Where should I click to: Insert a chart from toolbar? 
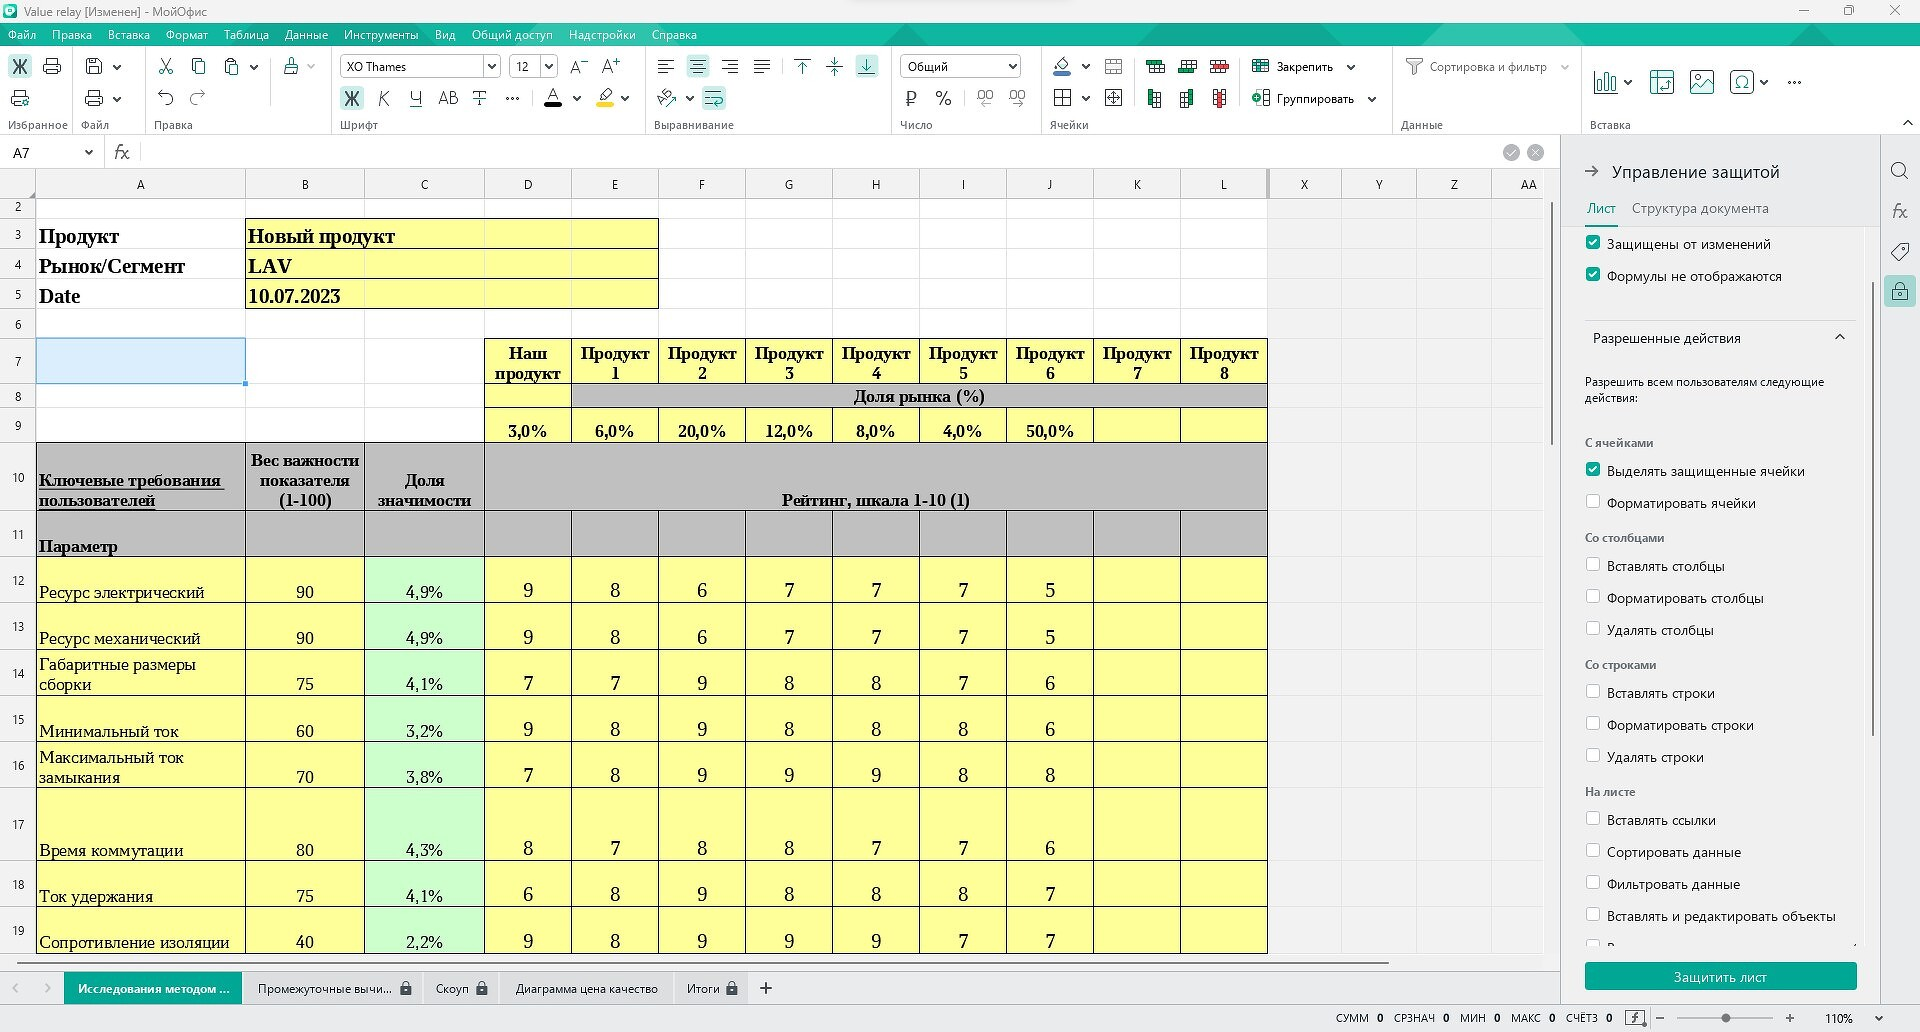[1605, 82]
